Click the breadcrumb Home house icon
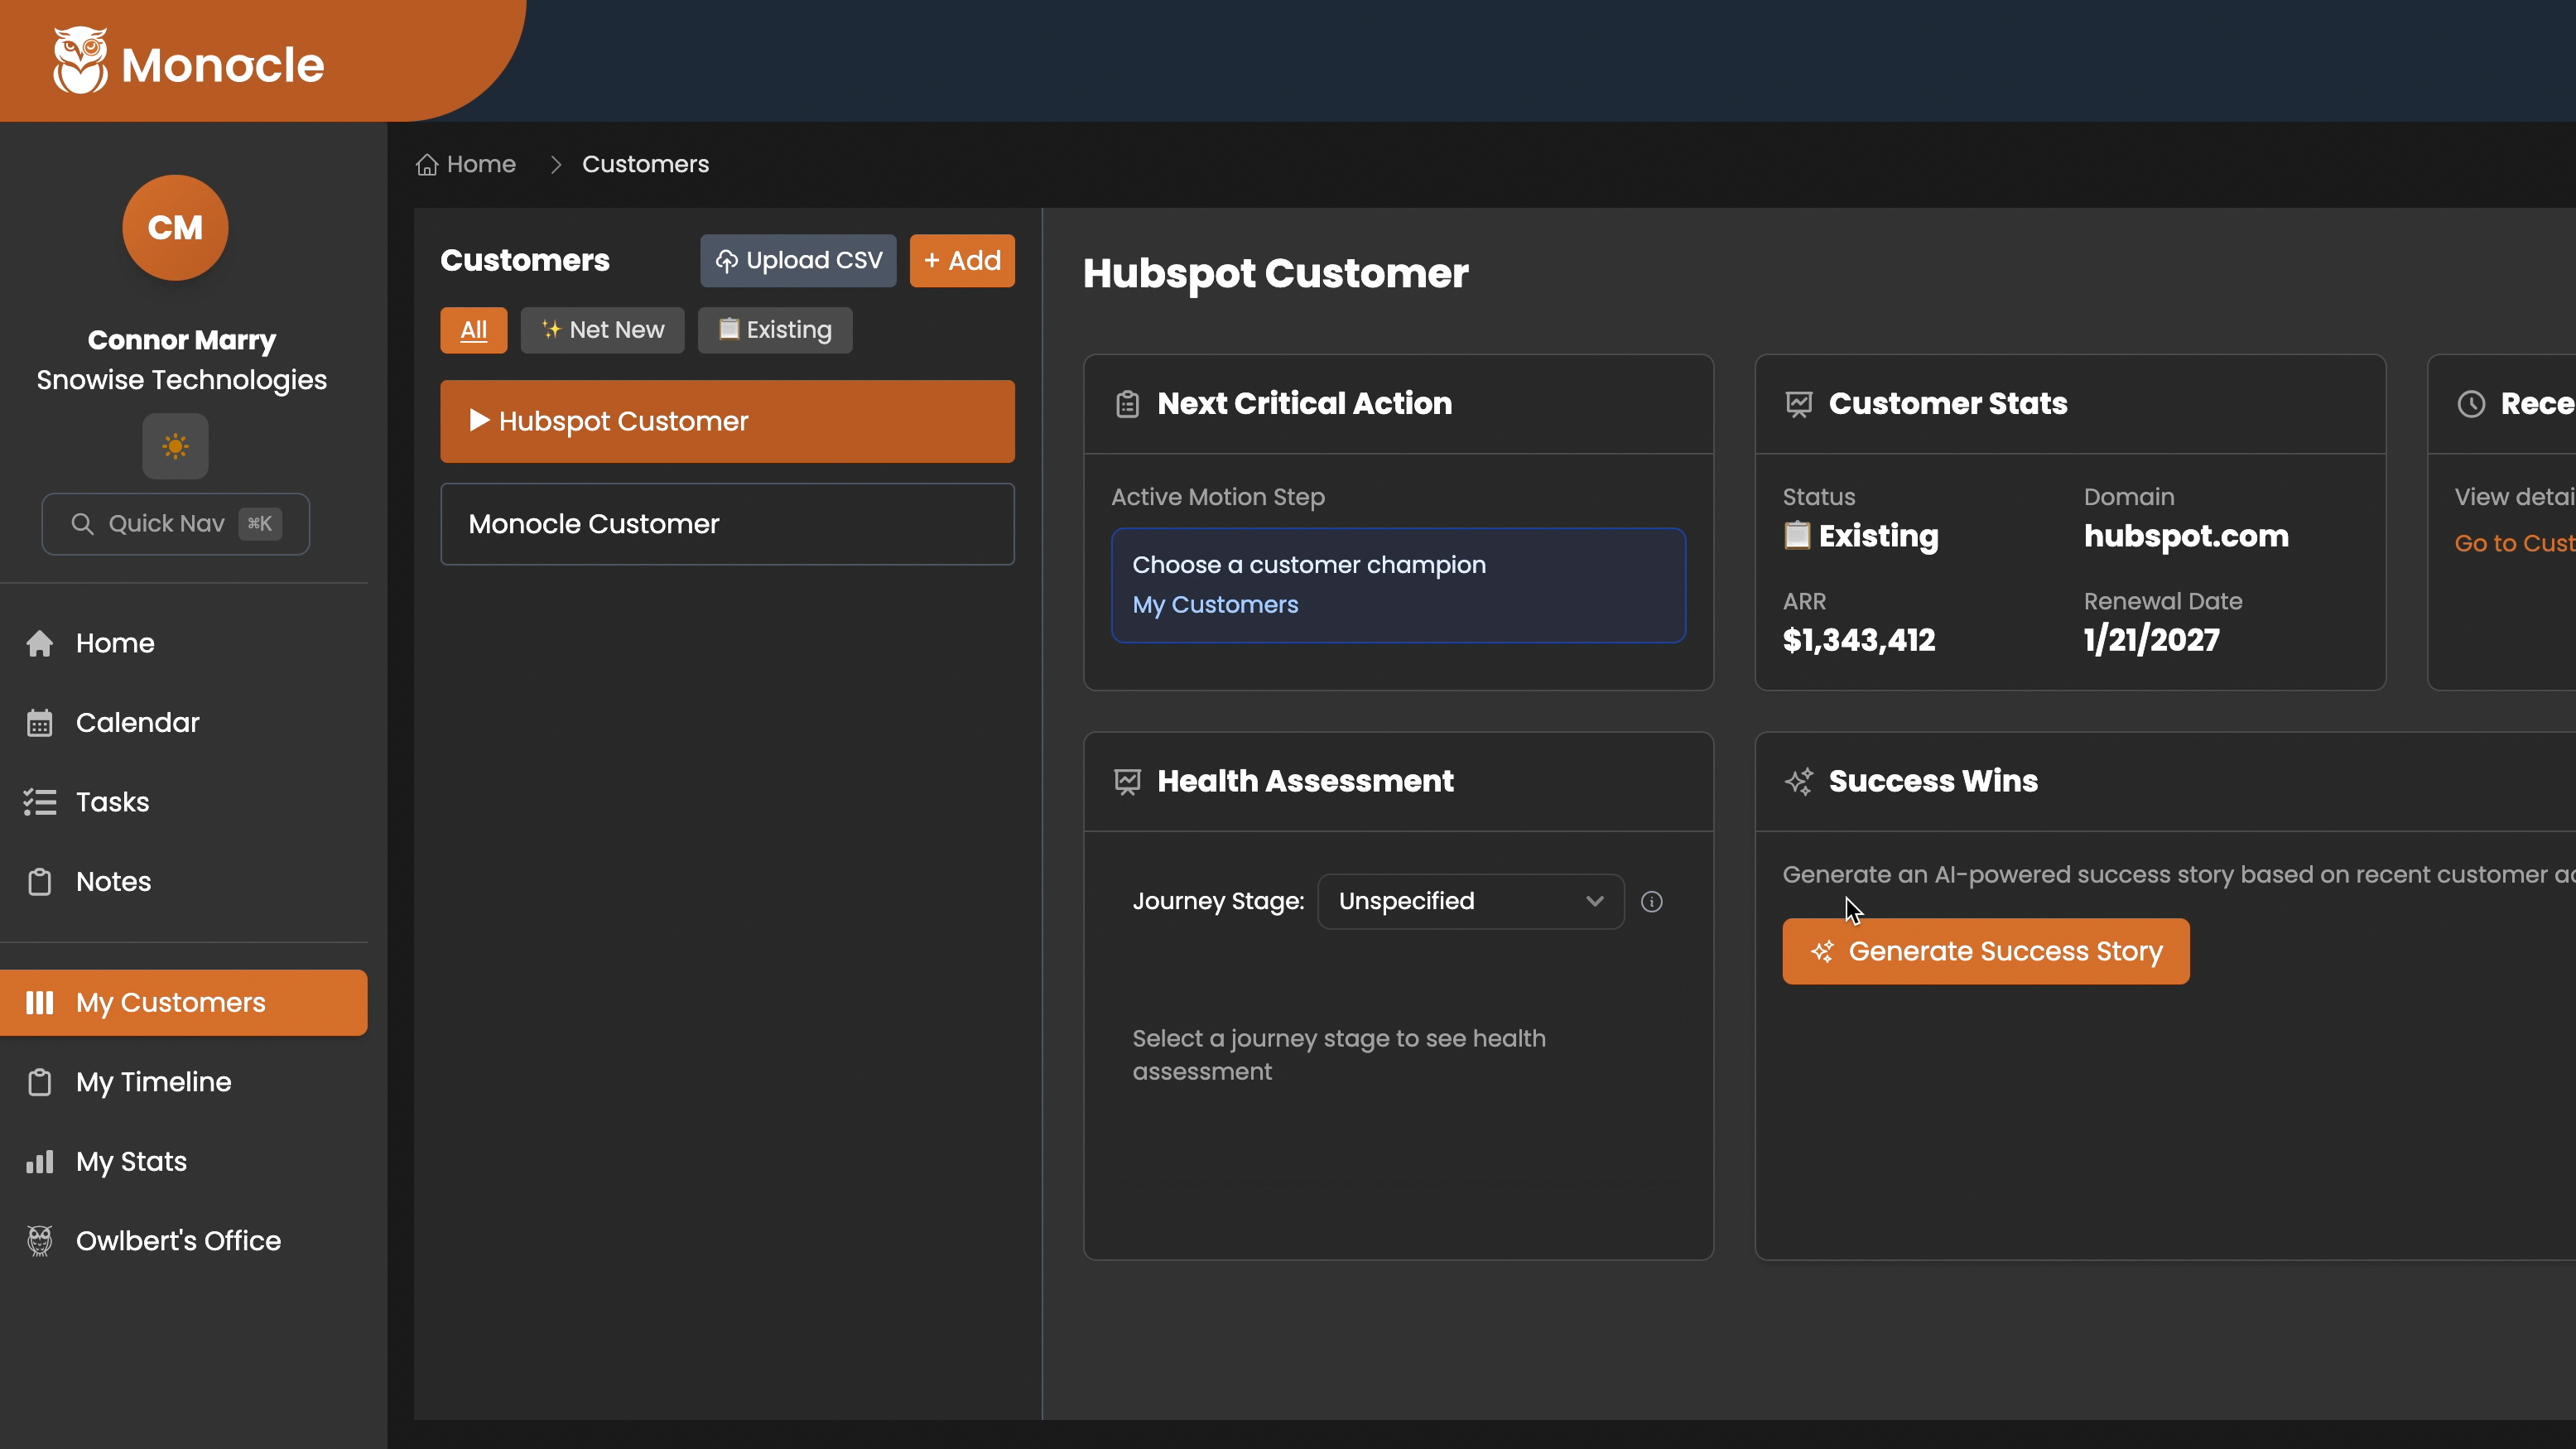The height and width of the screenshot is (1449, 2576). pos(427,165)
